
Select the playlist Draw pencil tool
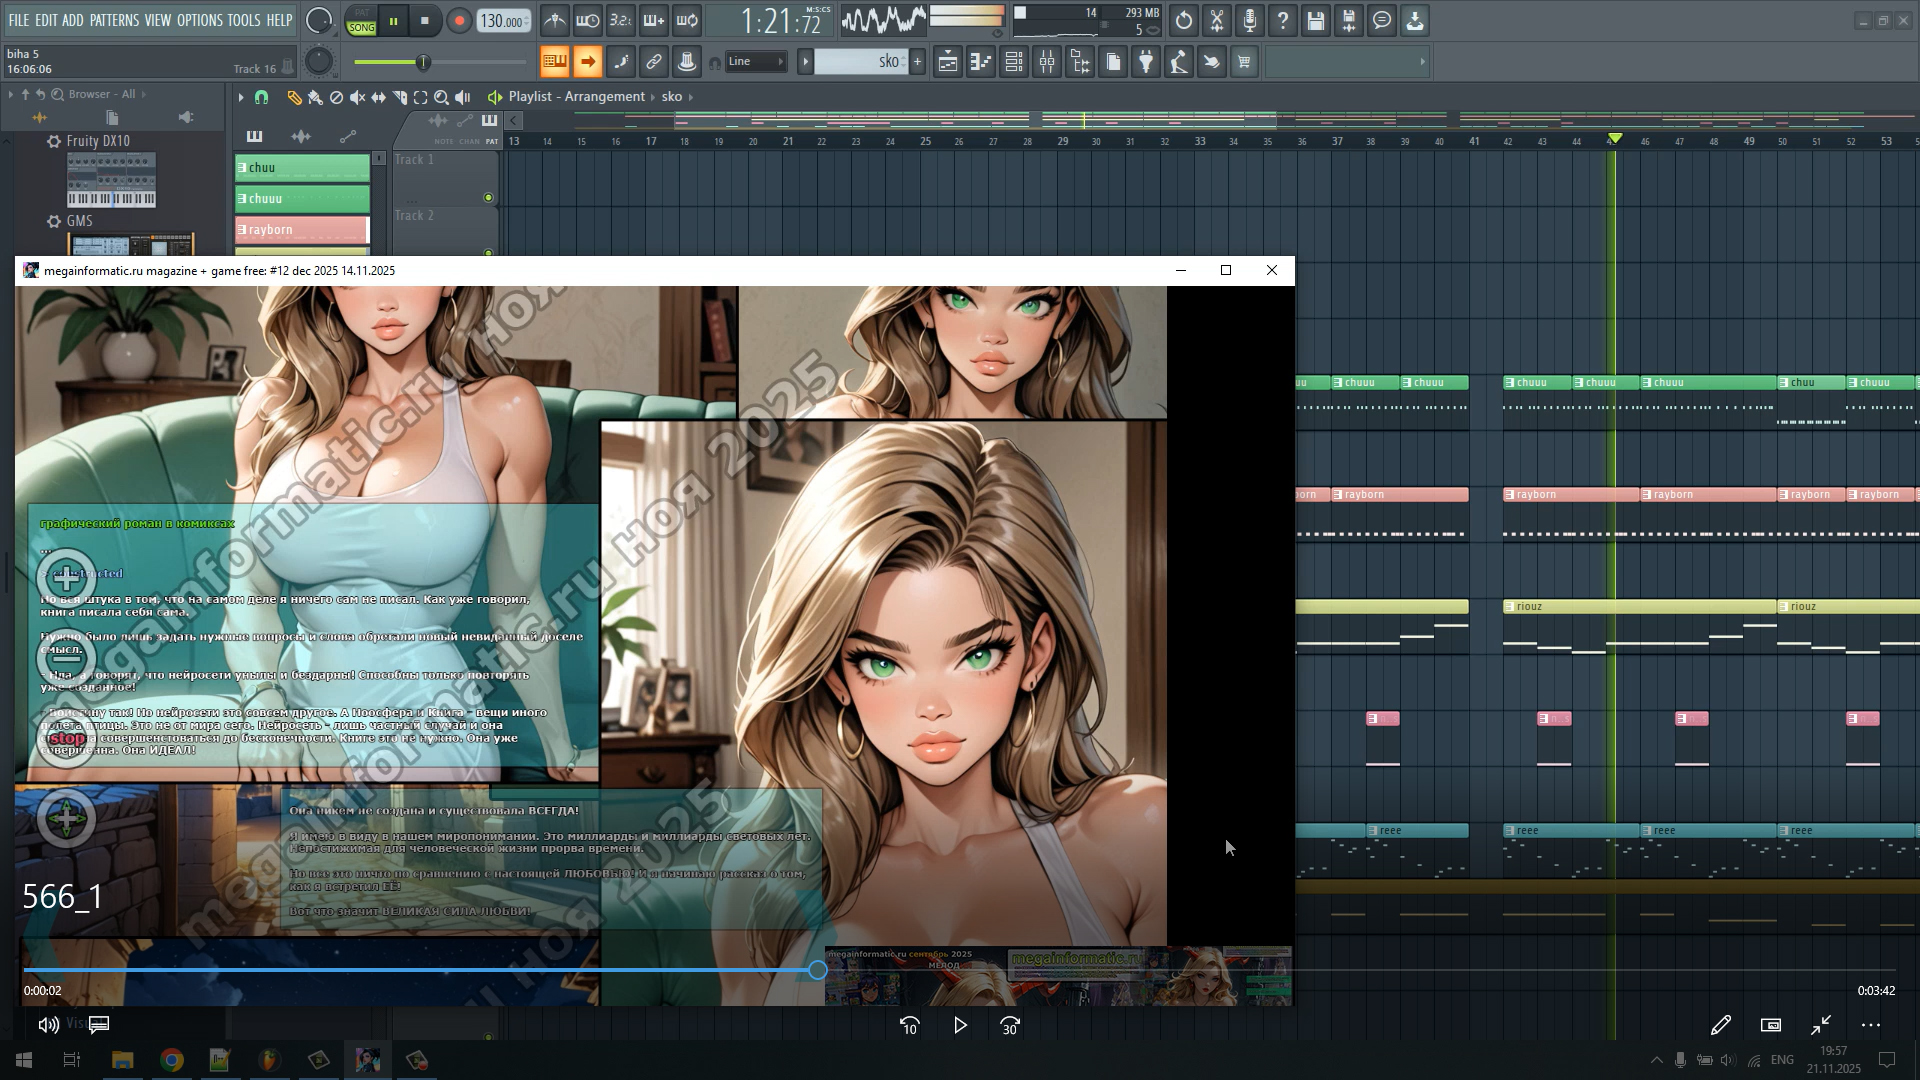[x=294, y=97]
